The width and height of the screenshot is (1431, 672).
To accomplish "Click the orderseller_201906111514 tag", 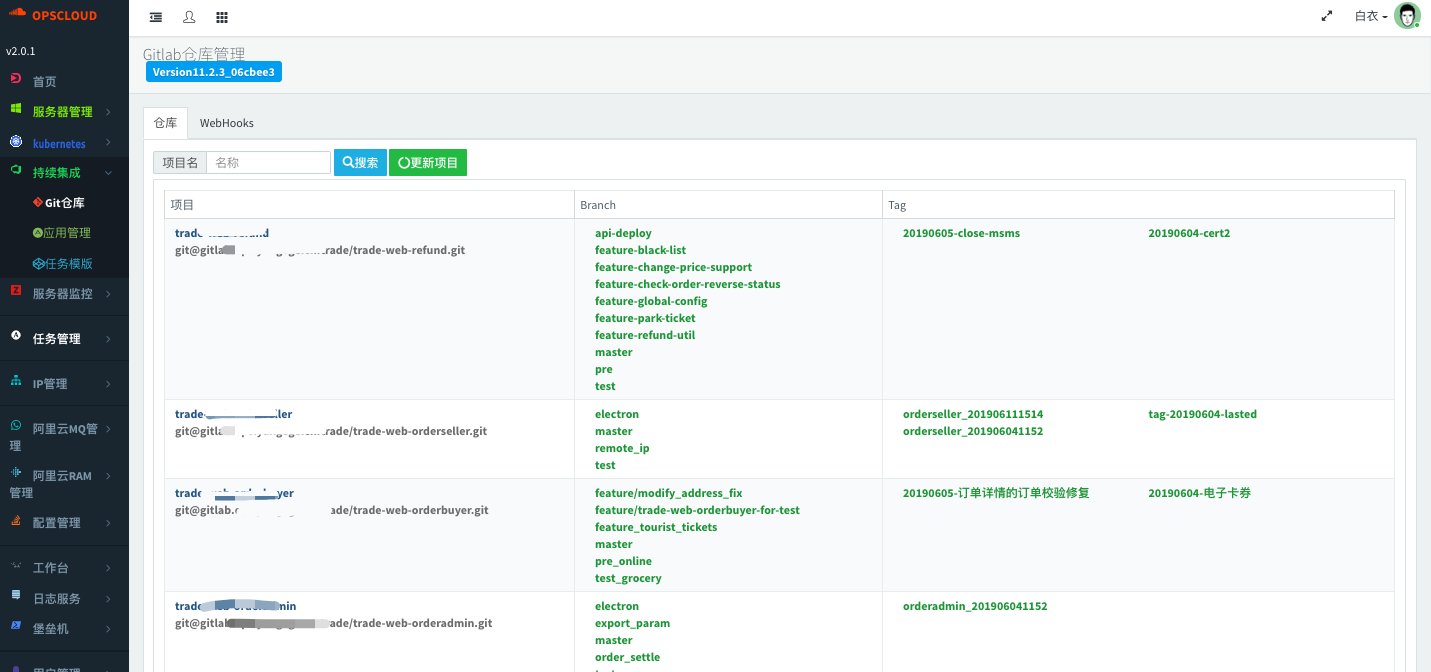I will coord(973,414).
